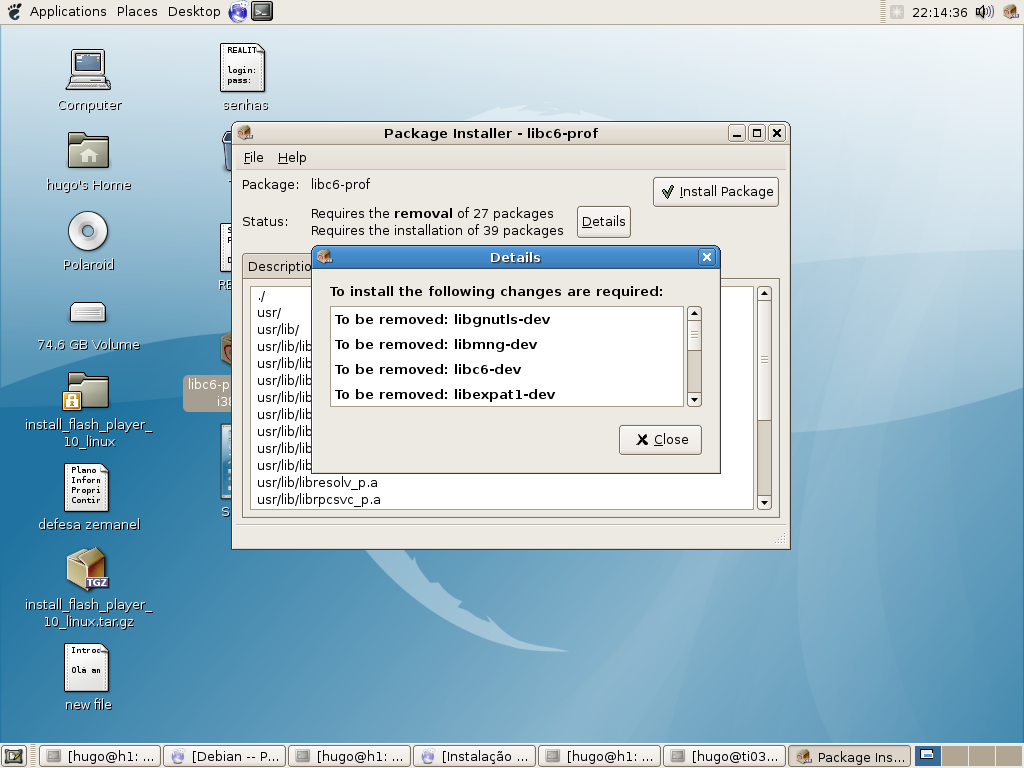Launch the web browser globe icon in panel

238,11
